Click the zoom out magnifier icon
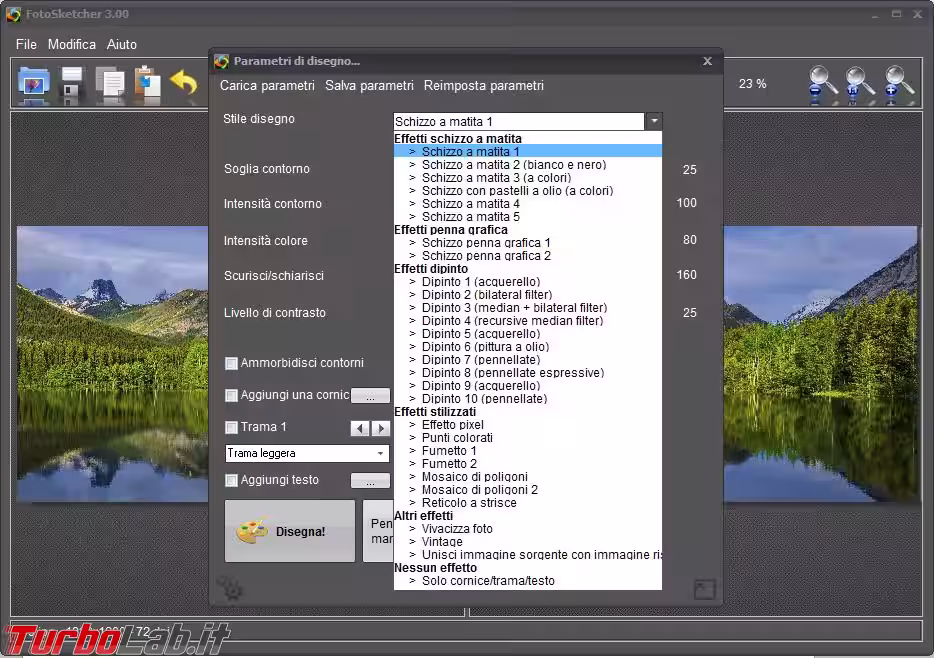The width and height of the screenshot is (934, 658). (x=823, y=85)
